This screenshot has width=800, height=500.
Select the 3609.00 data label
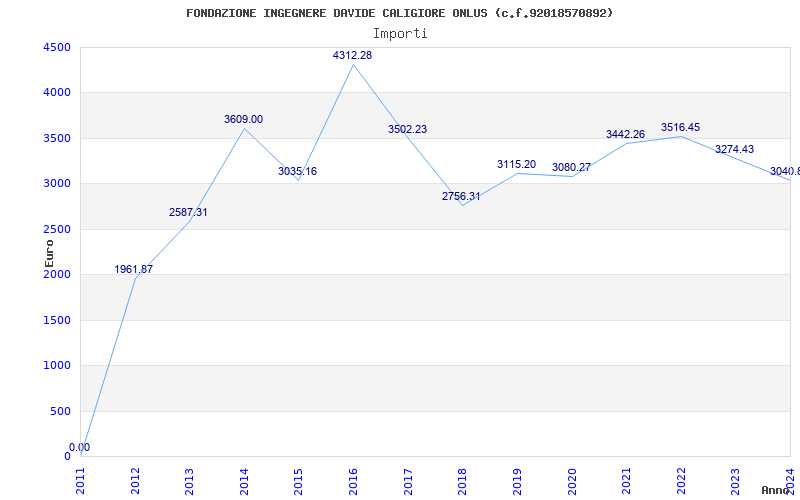(243, 119)
